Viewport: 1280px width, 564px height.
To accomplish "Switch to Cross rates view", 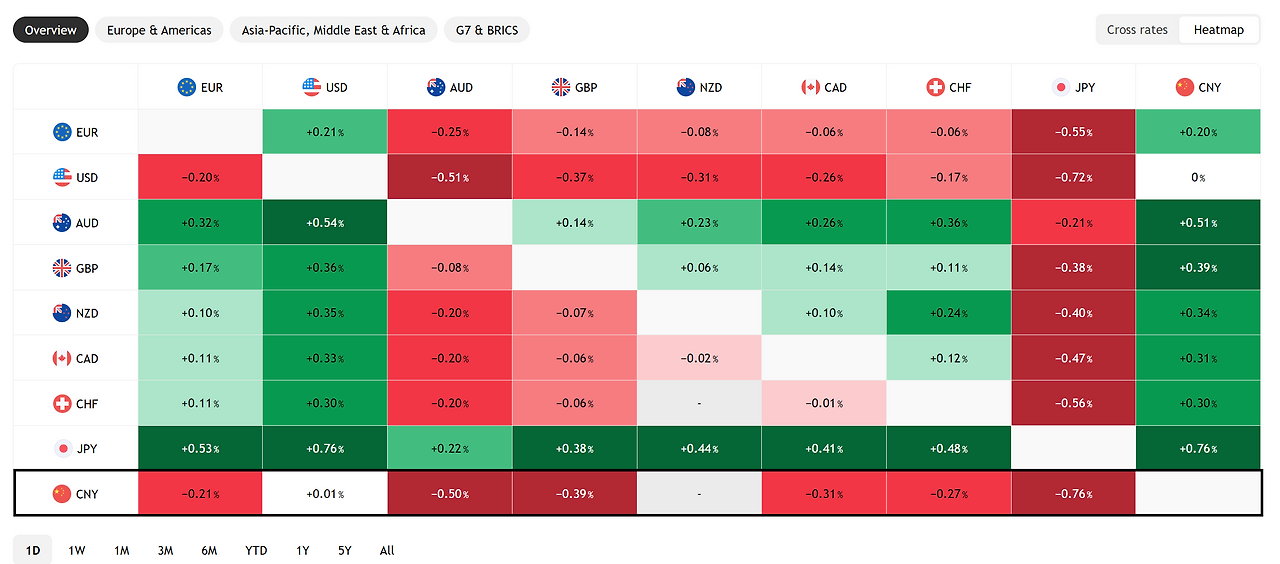I will [x=1137, y=30].
